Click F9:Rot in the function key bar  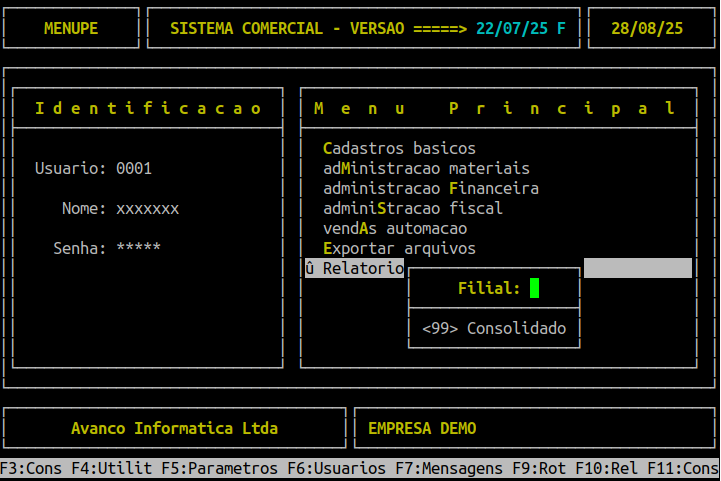539,469
